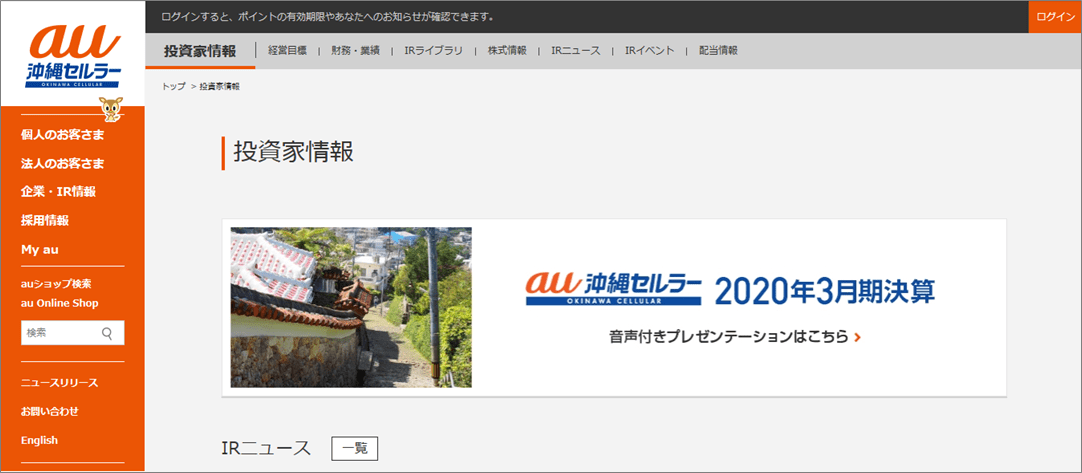This screenshot has width=1082, height=473.
Task: Open the 投資家情報 tab
Action: point(200,50)
